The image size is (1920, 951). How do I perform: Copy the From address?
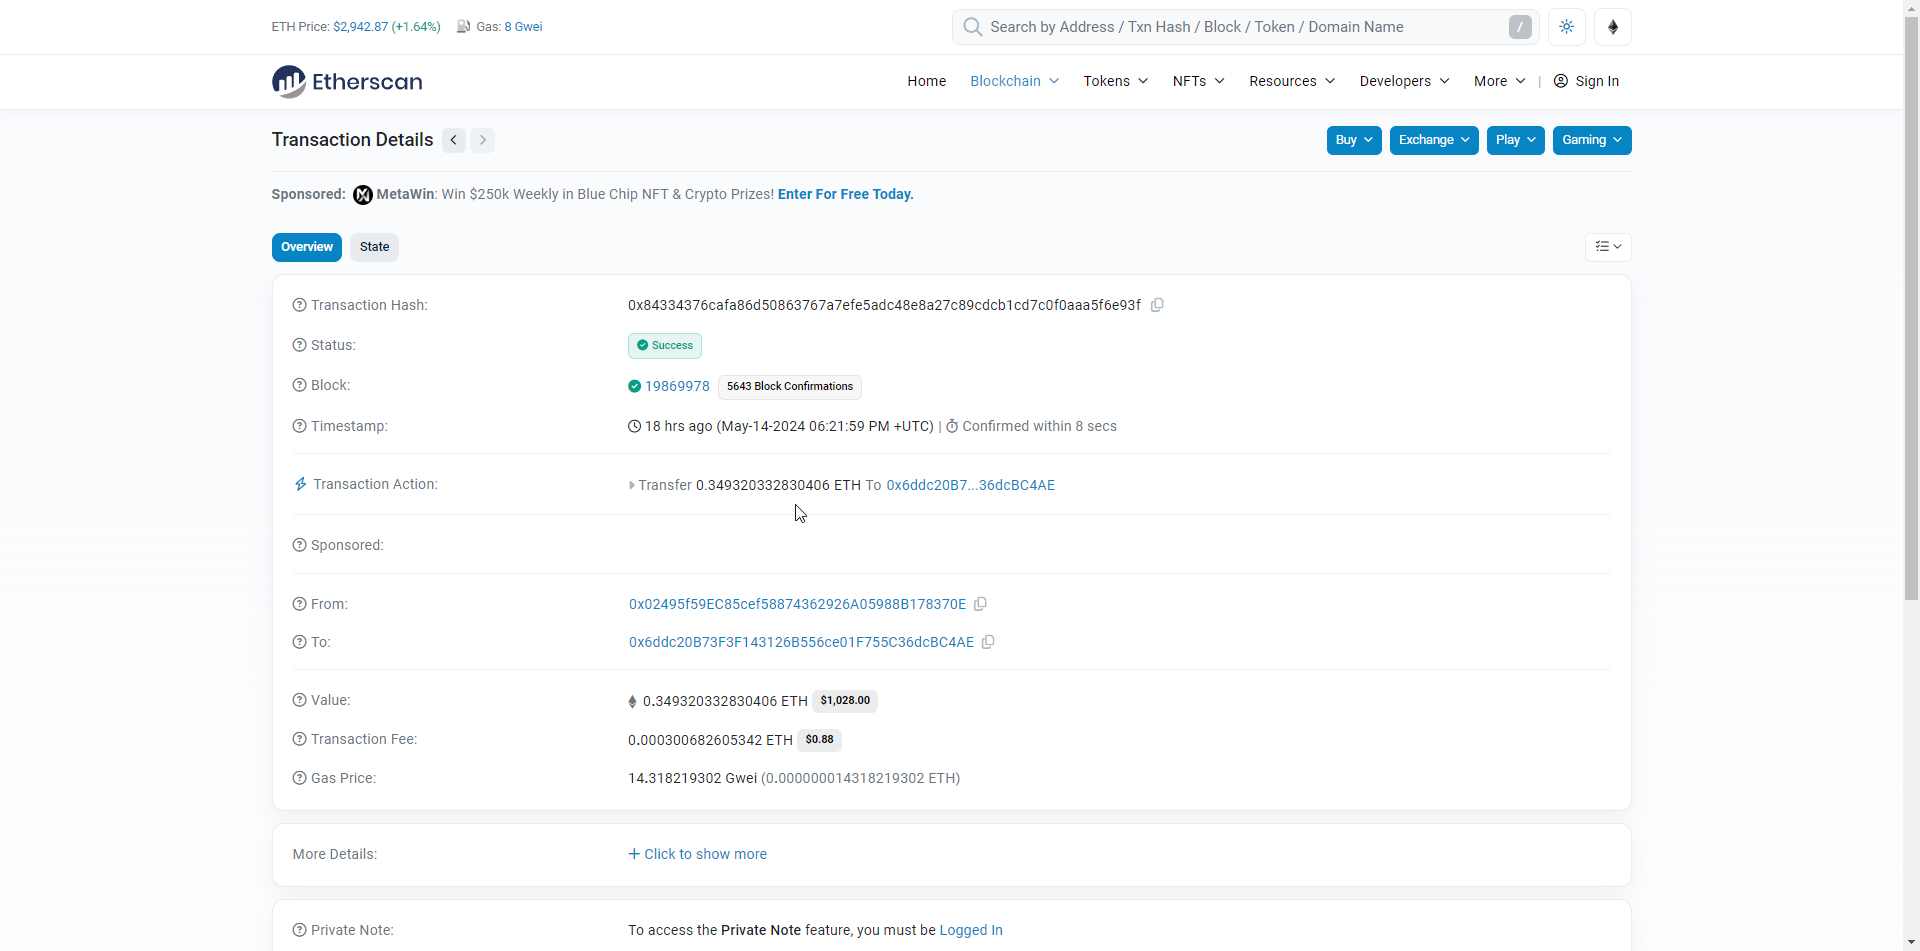point(980,604)
